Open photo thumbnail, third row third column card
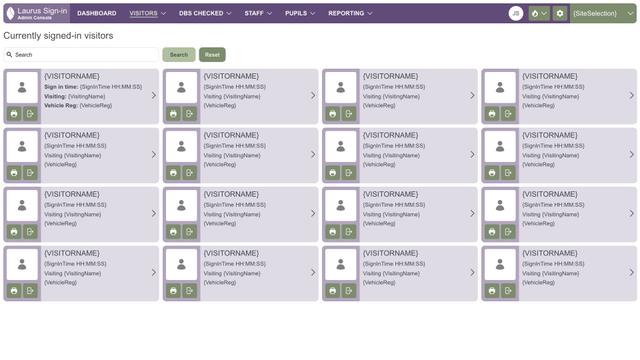Viewport: 640px width, 360px height. [341, 206]
